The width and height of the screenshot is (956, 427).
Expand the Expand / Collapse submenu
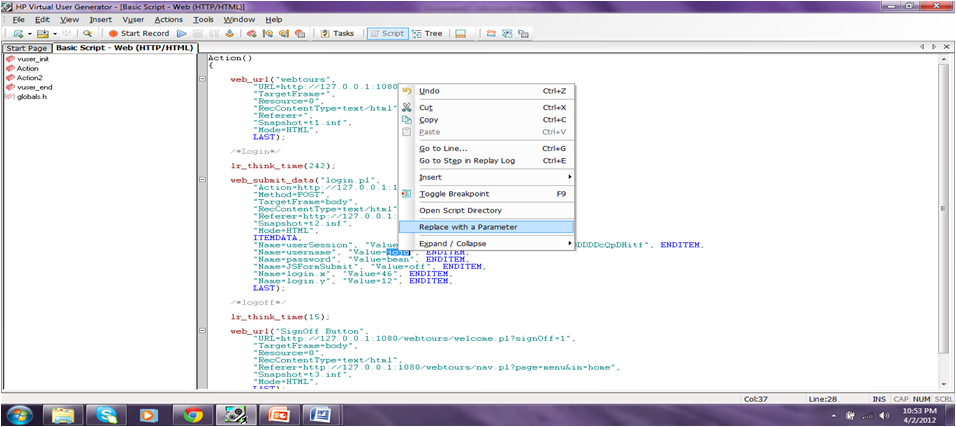(486, 243)
